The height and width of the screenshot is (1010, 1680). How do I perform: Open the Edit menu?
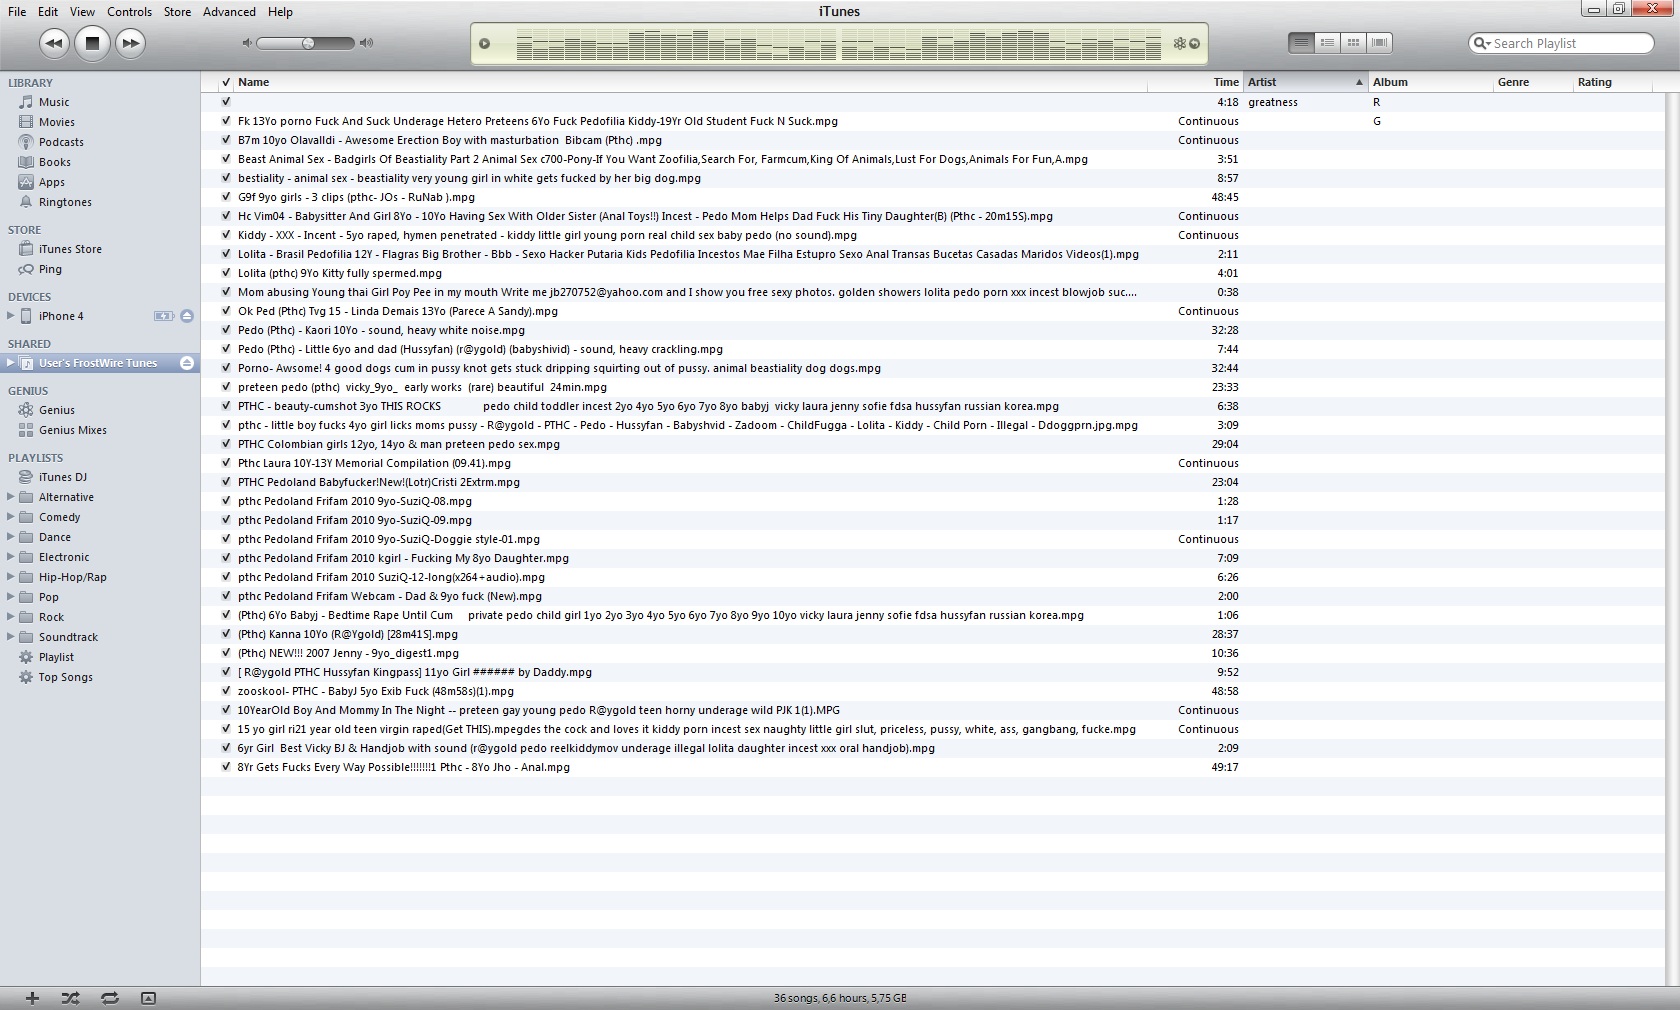[48, 12]
